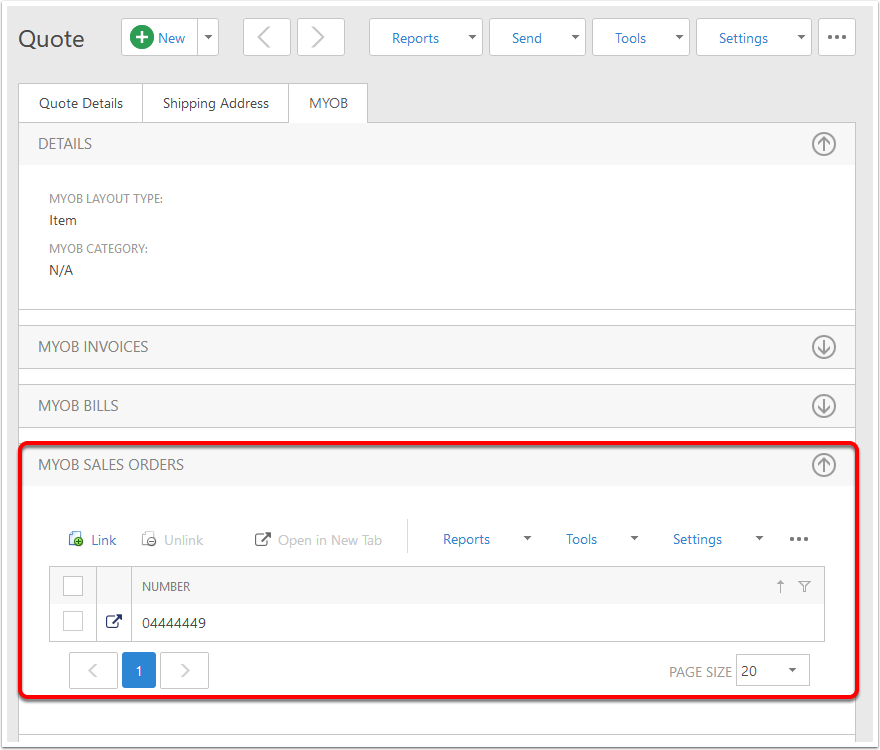Viewport: 880px width, 750px height.
Task: Open the top Tools dropdown
Action: tap(640, 38)
